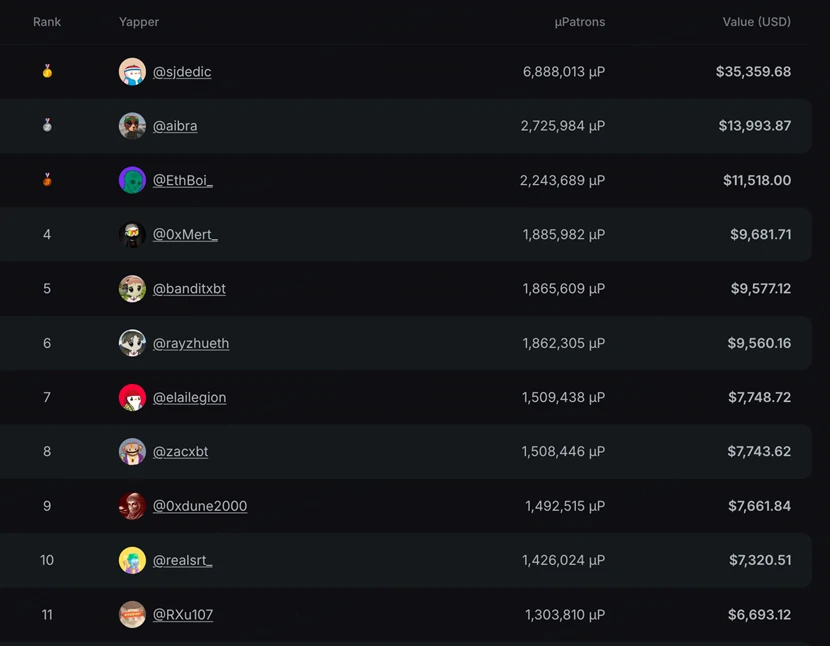Click the silver medal icon beside @aibra
Image resolution: width=830 pixels, height=646 pixels.
46,126
